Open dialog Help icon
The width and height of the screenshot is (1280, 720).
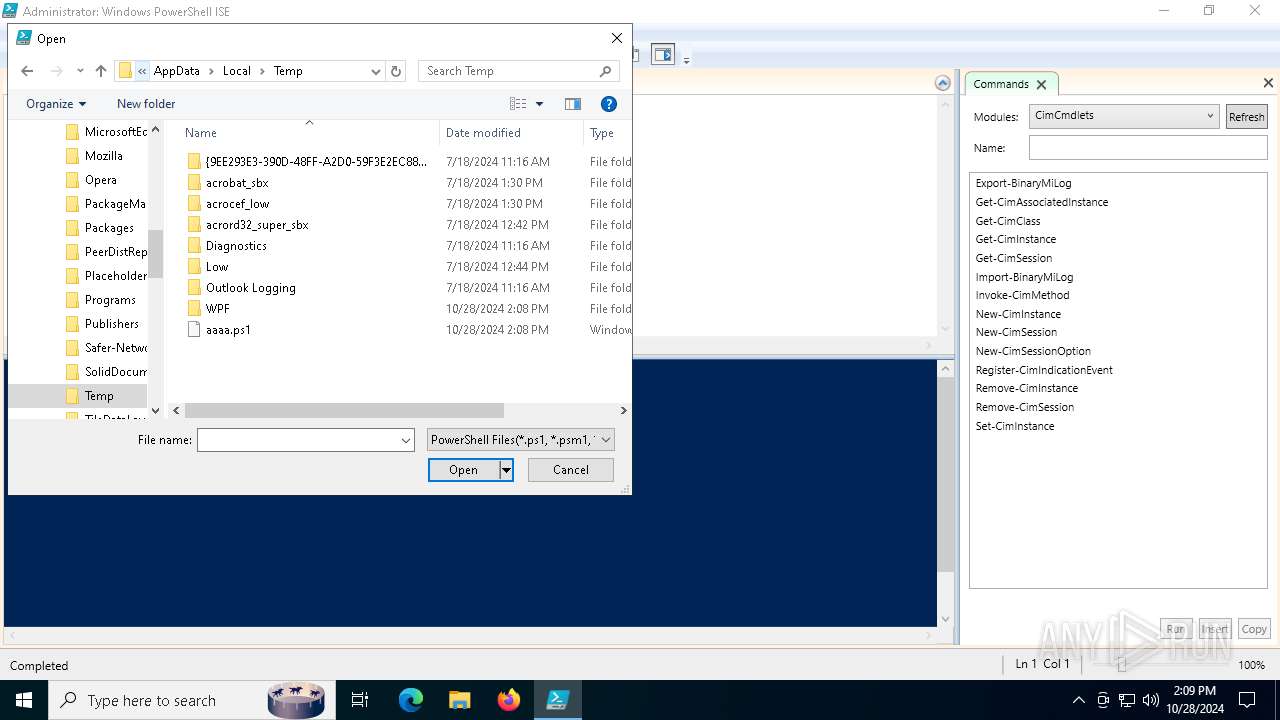point(609,104)
